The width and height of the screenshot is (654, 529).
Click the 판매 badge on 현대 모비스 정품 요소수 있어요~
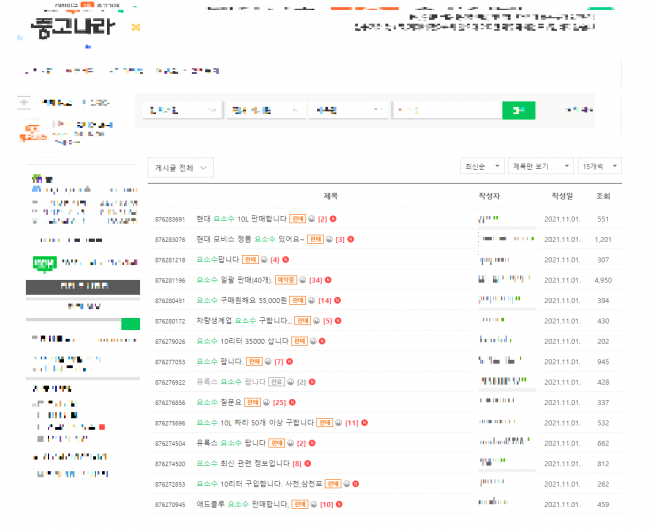point(315,239)
